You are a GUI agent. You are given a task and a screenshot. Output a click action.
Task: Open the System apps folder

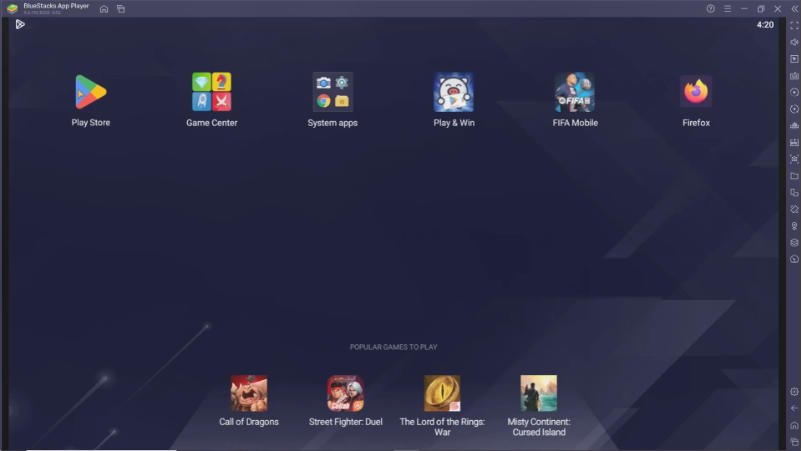tap(332, 92)
